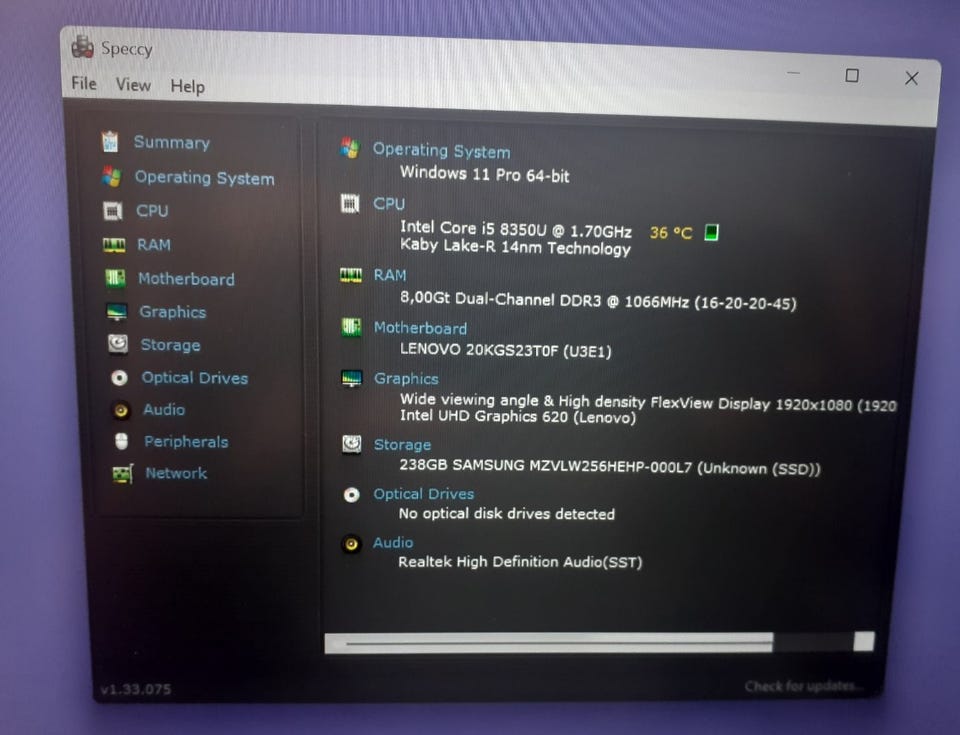Click the Windows flag icon in sidebar
The width and height of the screenshot is (960, 735).
coord(112,176)
